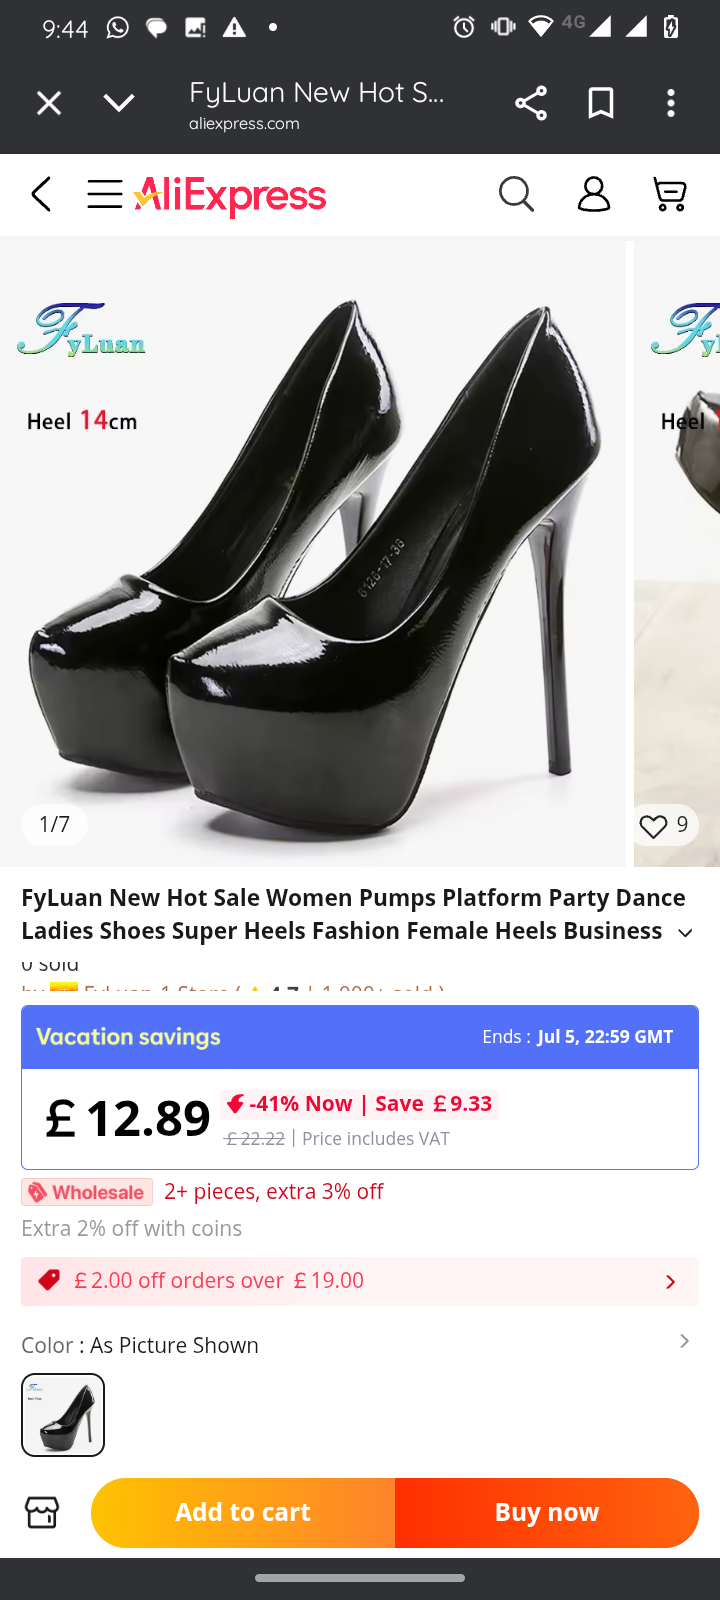
Task: Bookmark this page with the bookmark icon
Action: tap(601, 103)
